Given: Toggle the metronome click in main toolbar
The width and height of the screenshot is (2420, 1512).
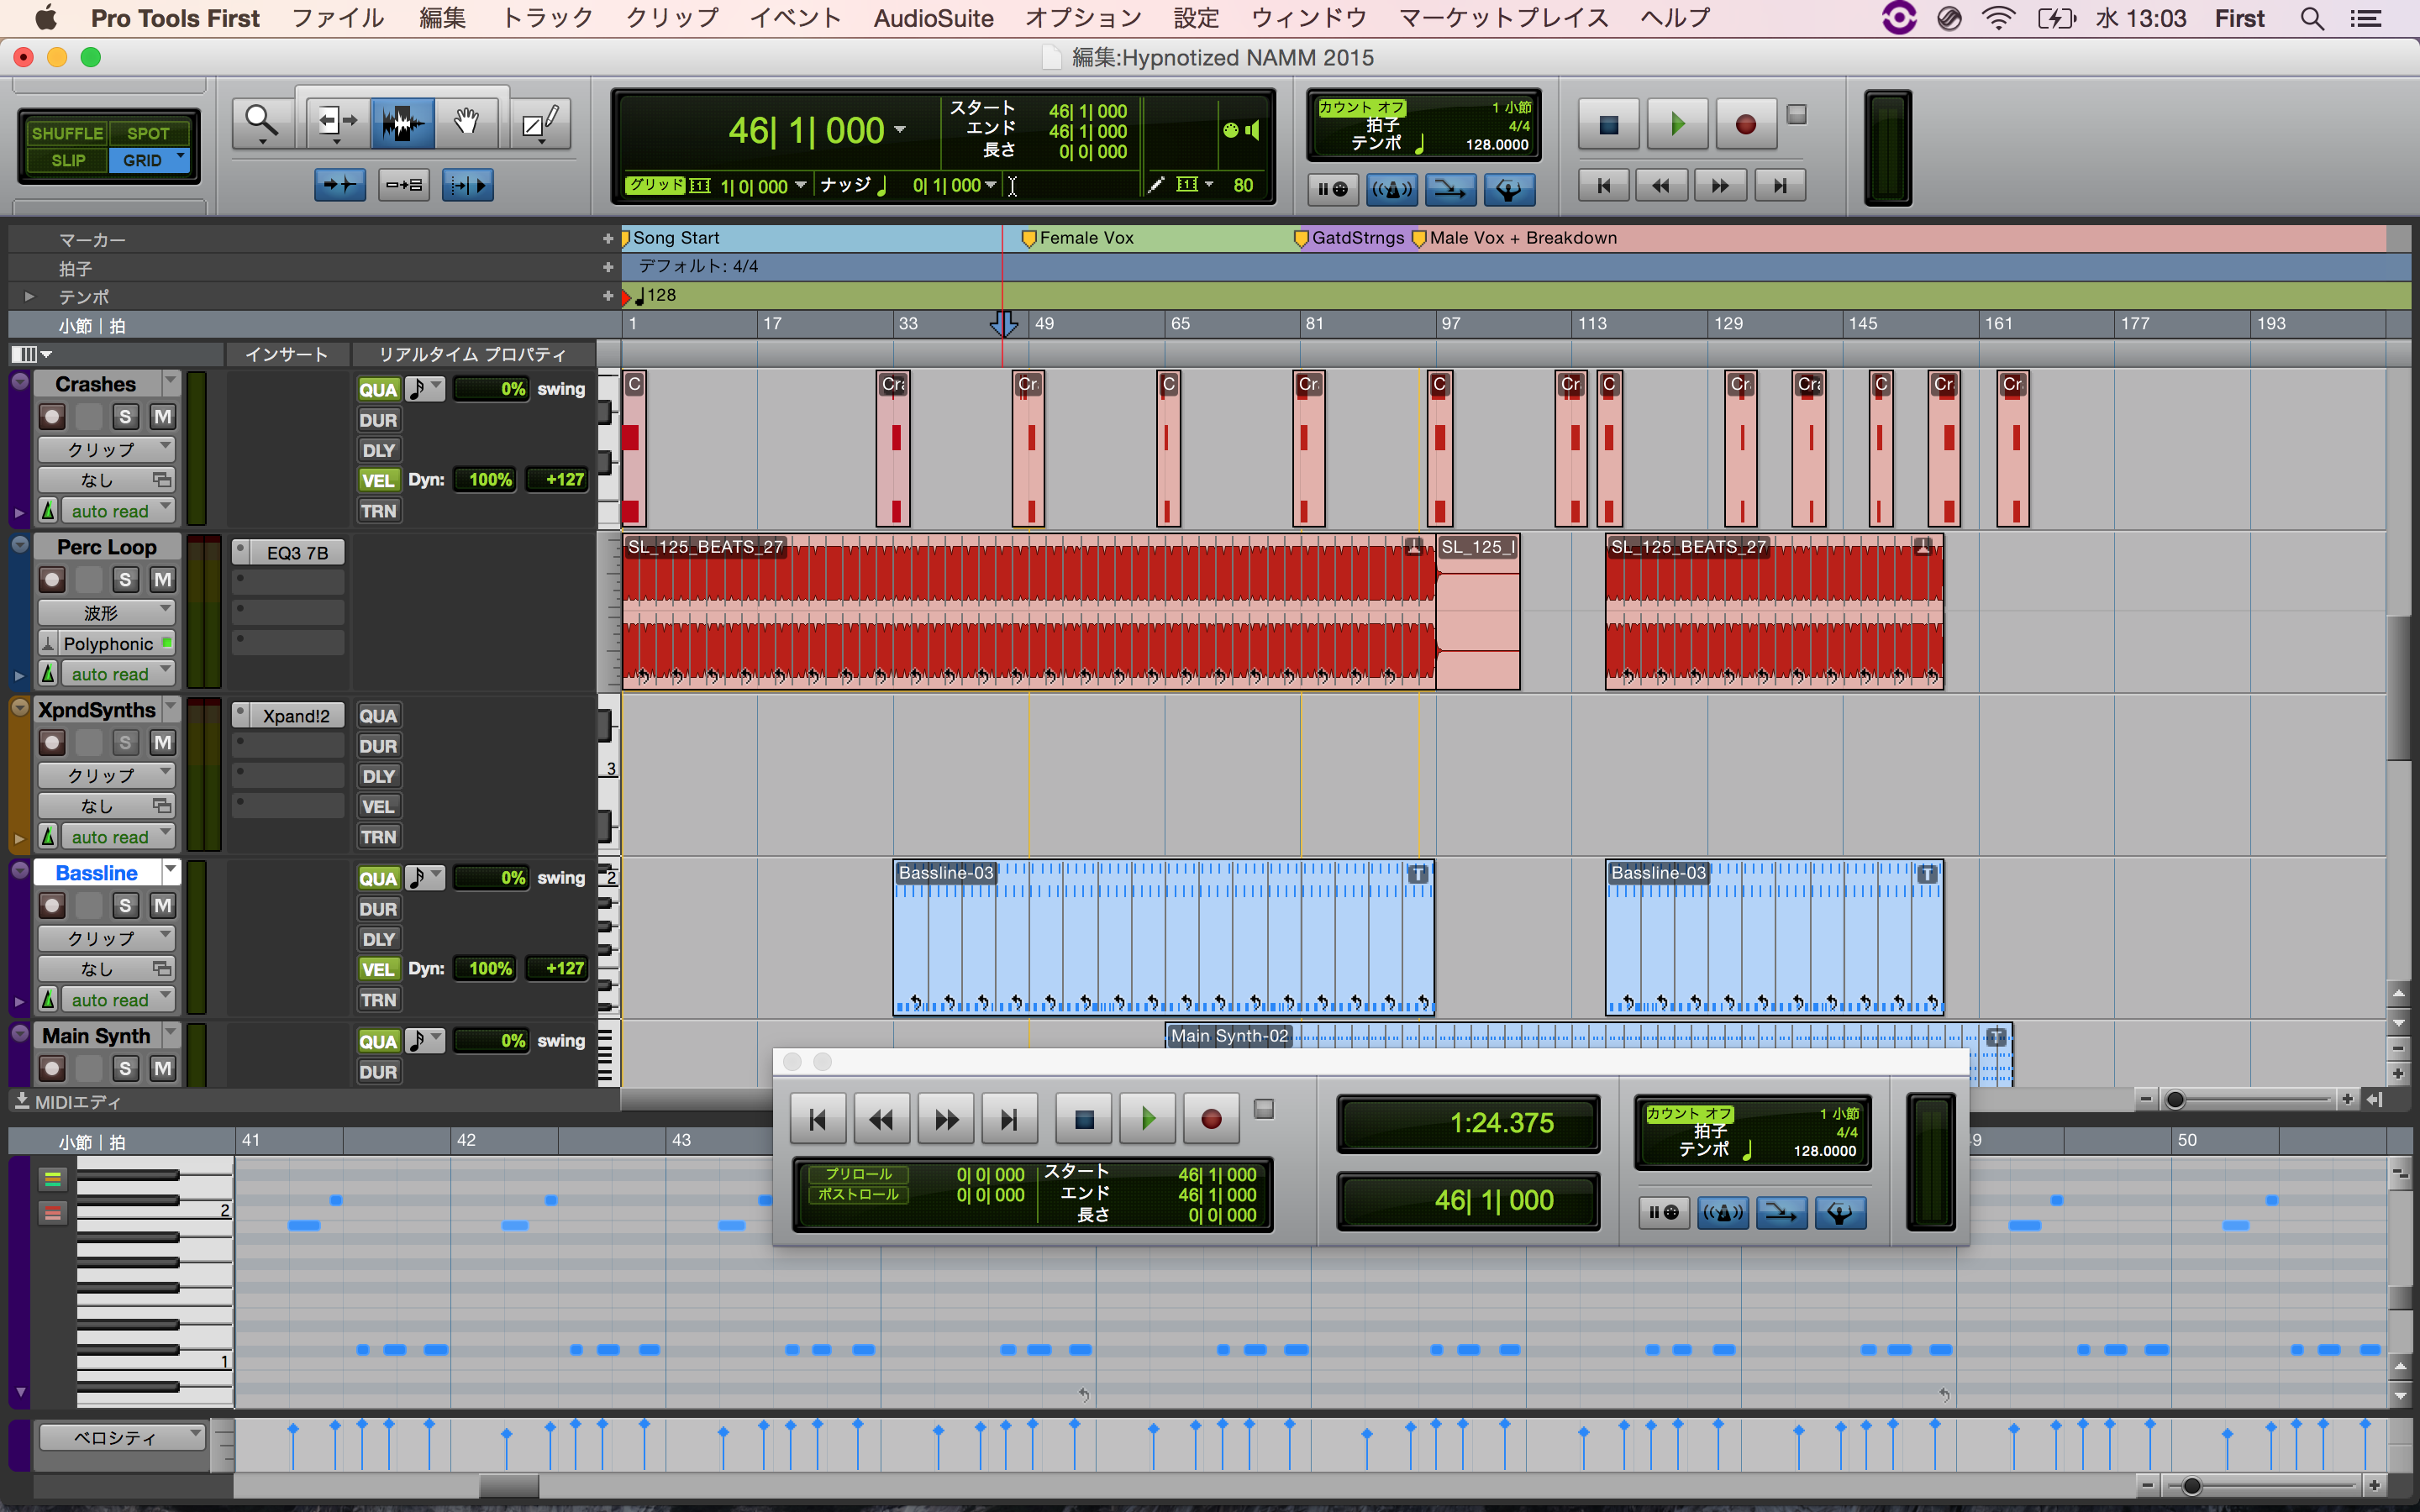Looking at the screenshot, I should coord(1392,189).
